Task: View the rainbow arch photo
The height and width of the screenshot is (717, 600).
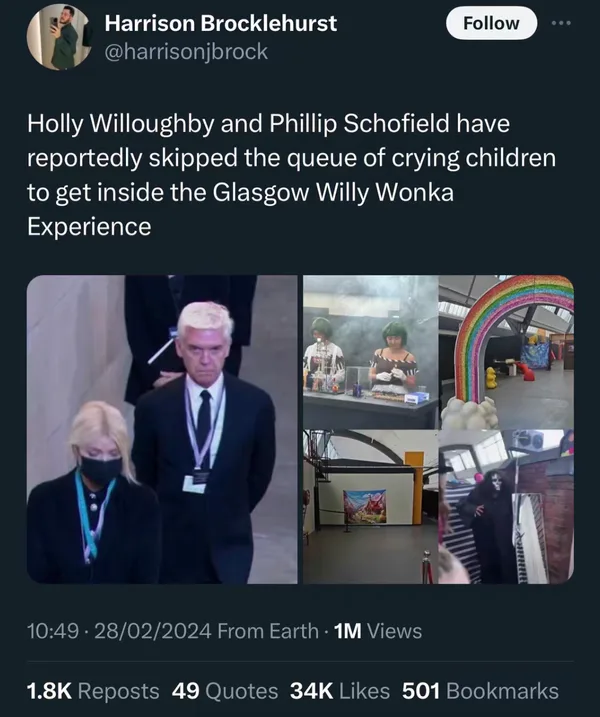Action: [506, 352]
